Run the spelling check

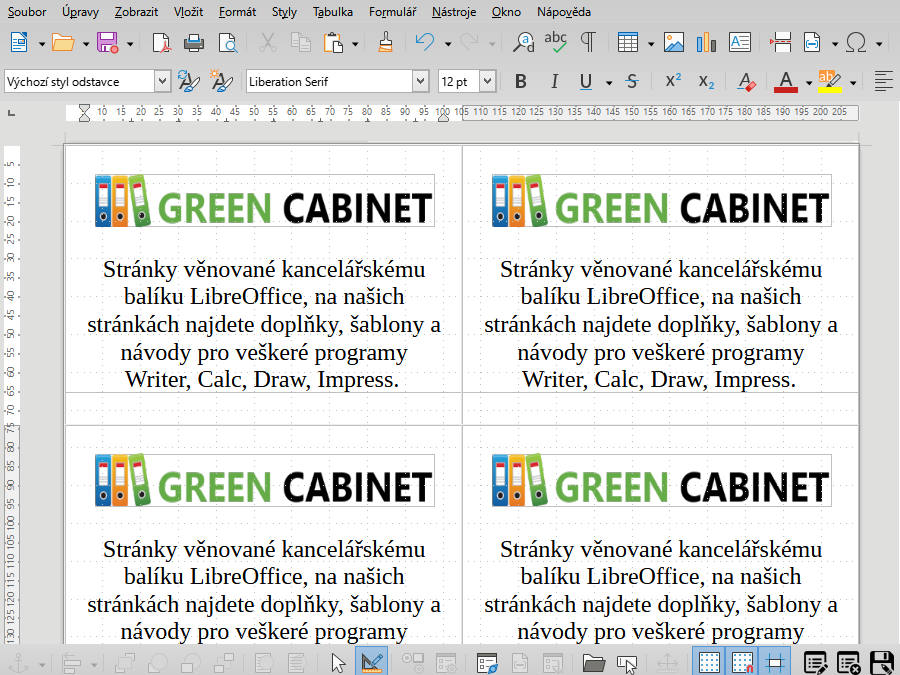pos(556,42)
